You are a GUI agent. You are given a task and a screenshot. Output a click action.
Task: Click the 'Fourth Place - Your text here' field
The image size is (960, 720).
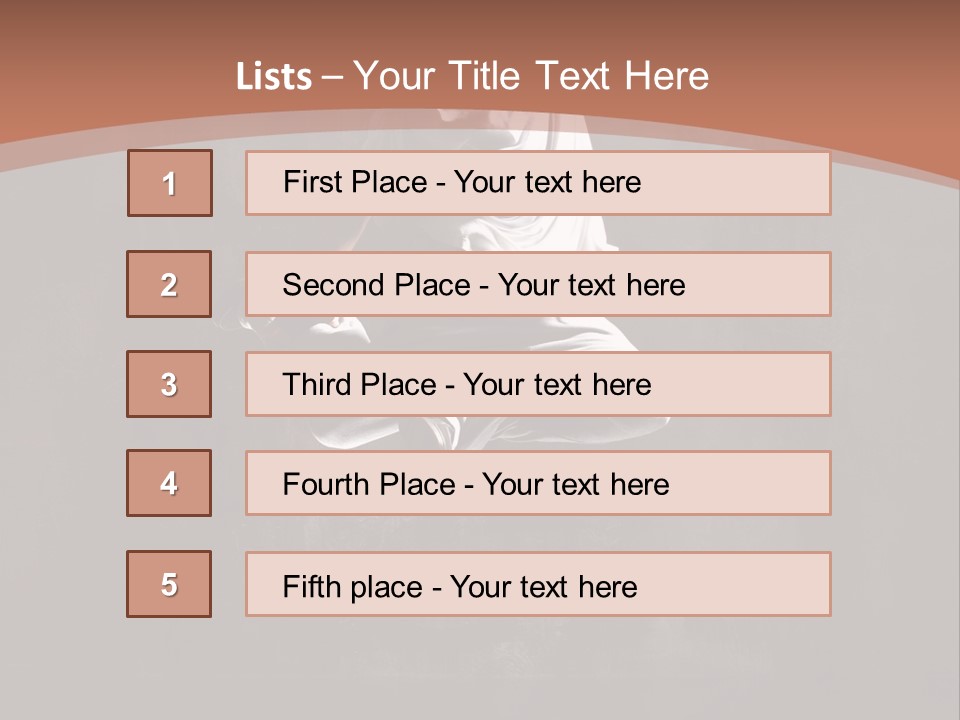point(538,483)
